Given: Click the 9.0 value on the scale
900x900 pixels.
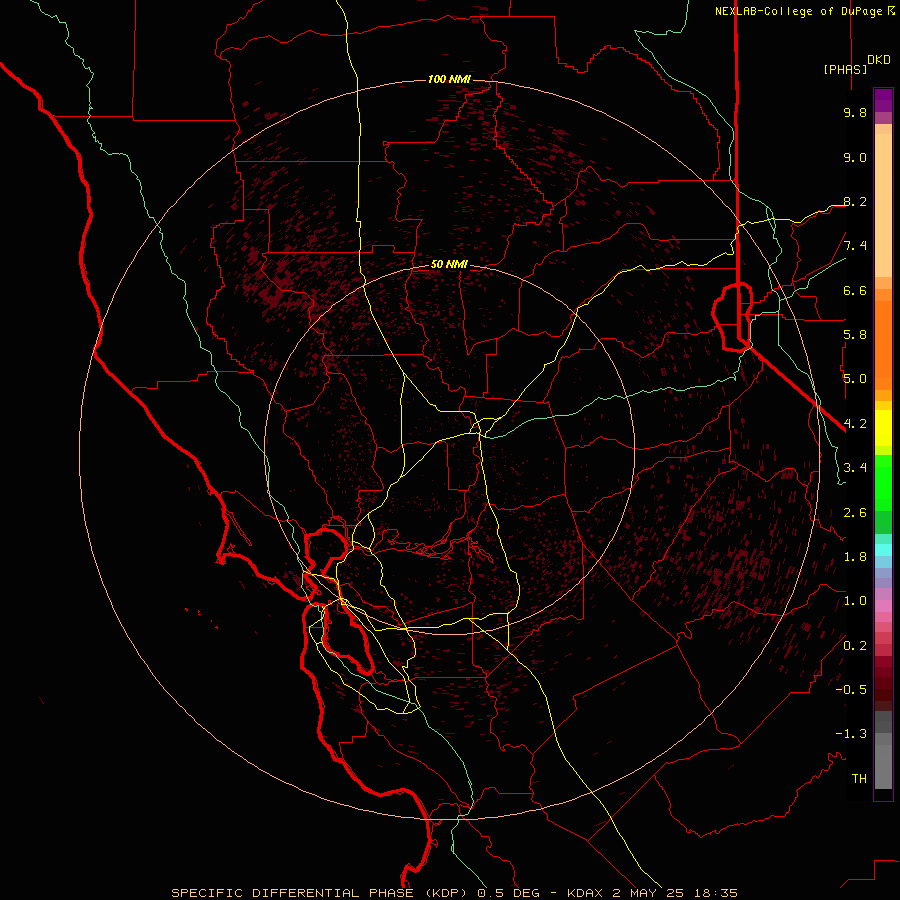Looking at the screenshot, I should coord(855,157).
